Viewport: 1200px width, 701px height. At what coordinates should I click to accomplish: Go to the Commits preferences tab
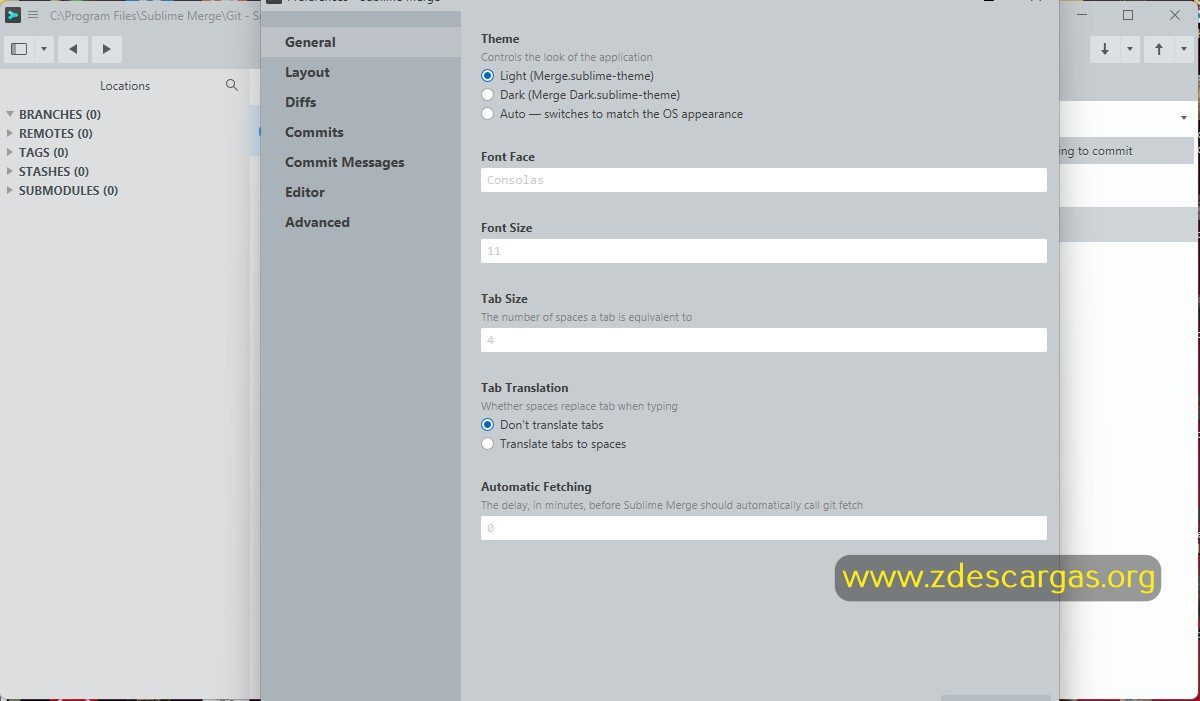(x=361, y=132)
